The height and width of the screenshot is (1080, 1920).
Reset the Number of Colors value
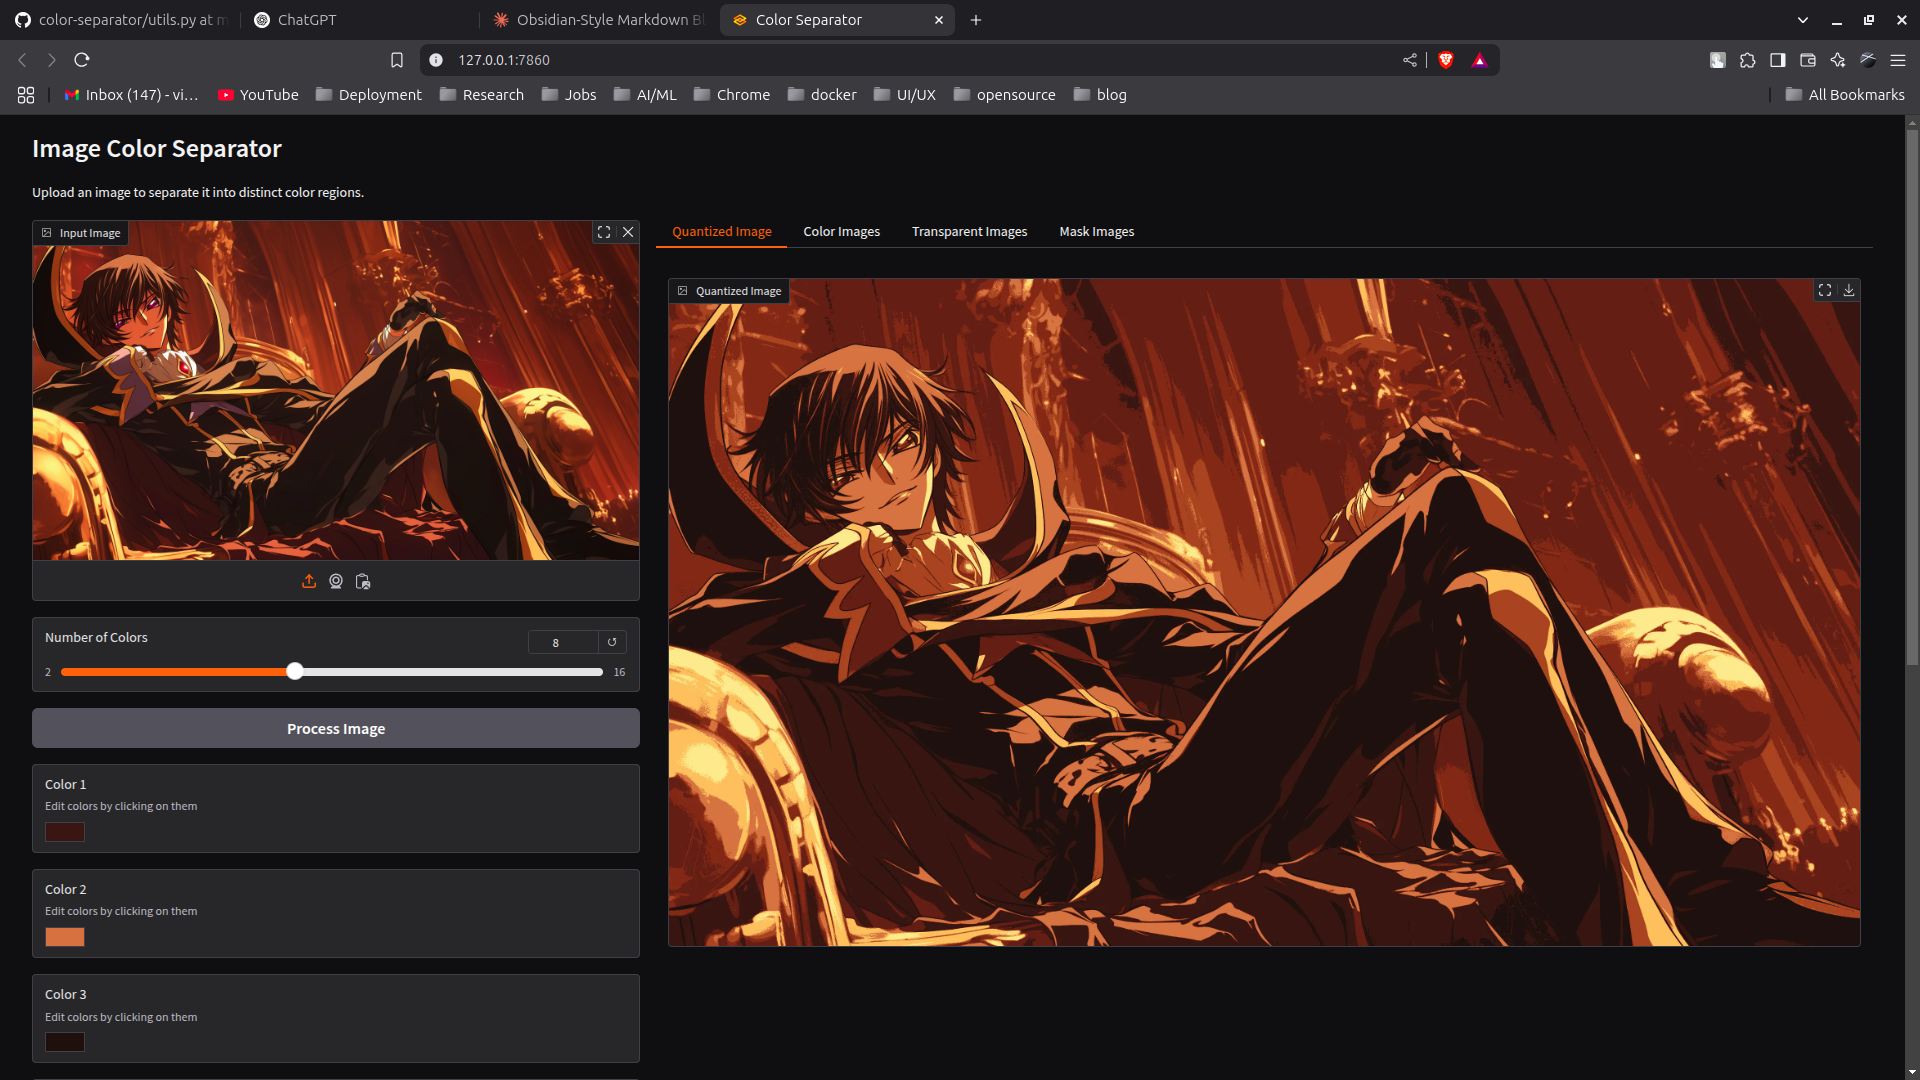[612, 642]
